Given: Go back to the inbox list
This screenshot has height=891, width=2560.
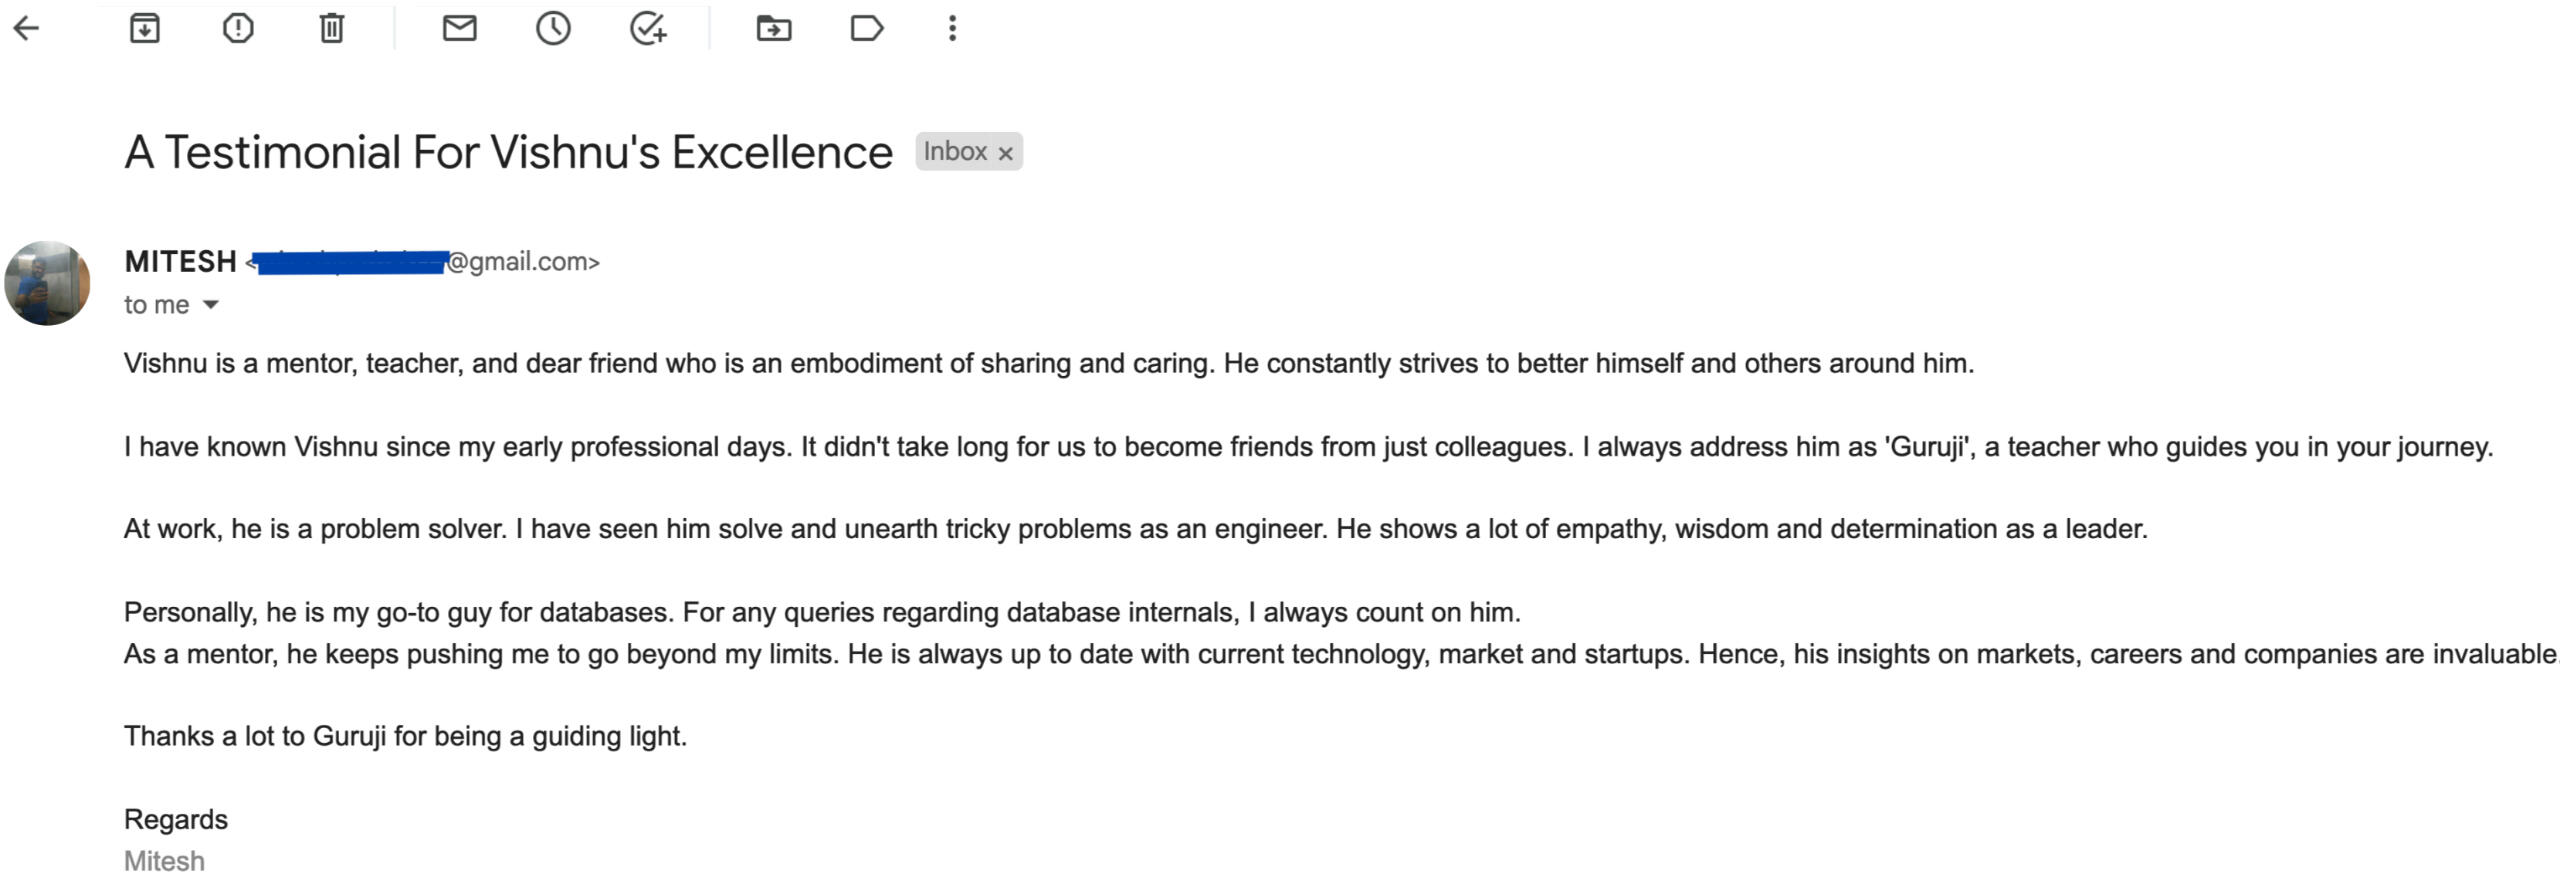Looking at the screenshot, I should pyautogui.click(x=27, y=28).
